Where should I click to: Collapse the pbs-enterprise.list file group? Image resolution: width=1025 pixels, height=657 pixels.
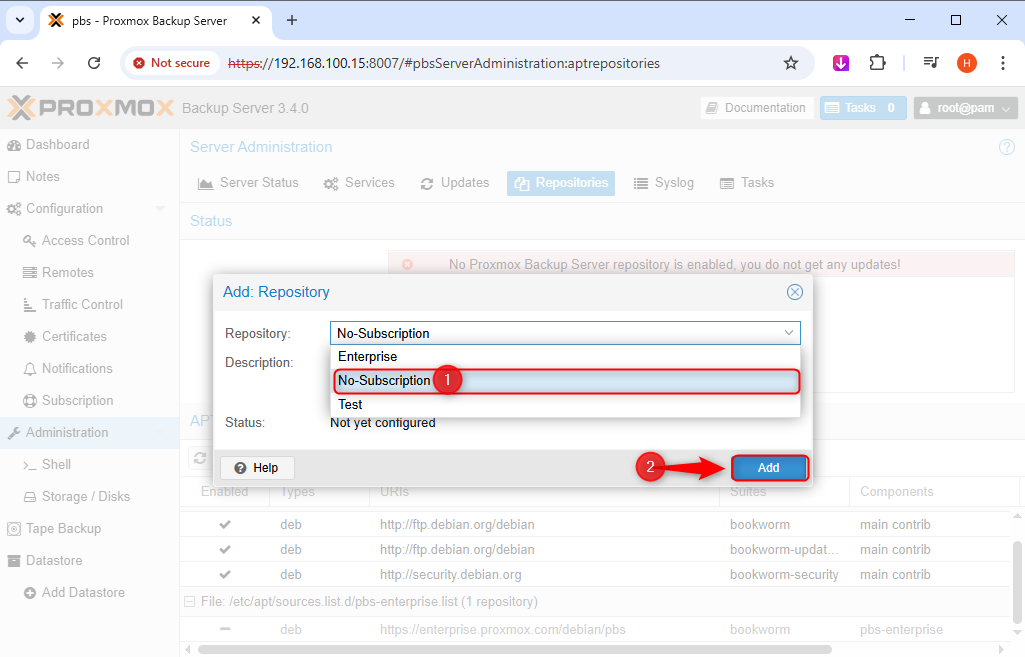point(190,601)
